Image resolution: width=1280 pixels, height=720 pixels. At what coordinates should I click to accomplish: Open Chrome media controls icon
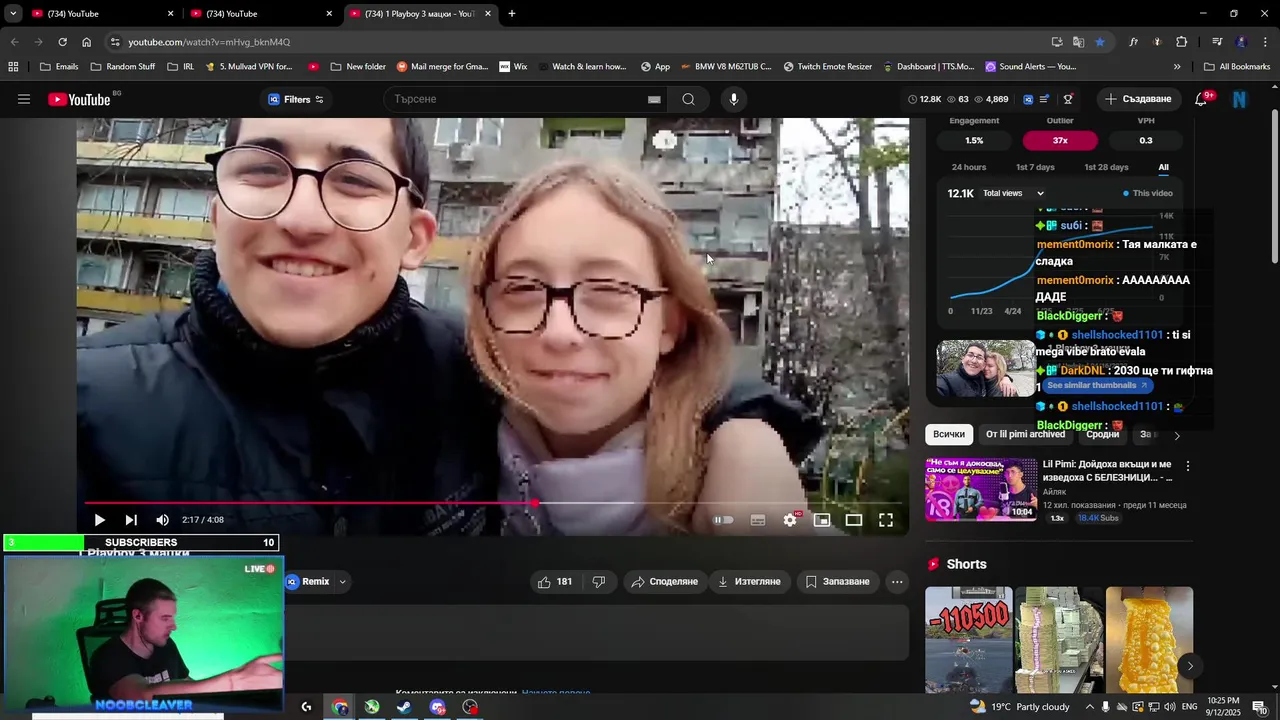tap(1217, 42)
